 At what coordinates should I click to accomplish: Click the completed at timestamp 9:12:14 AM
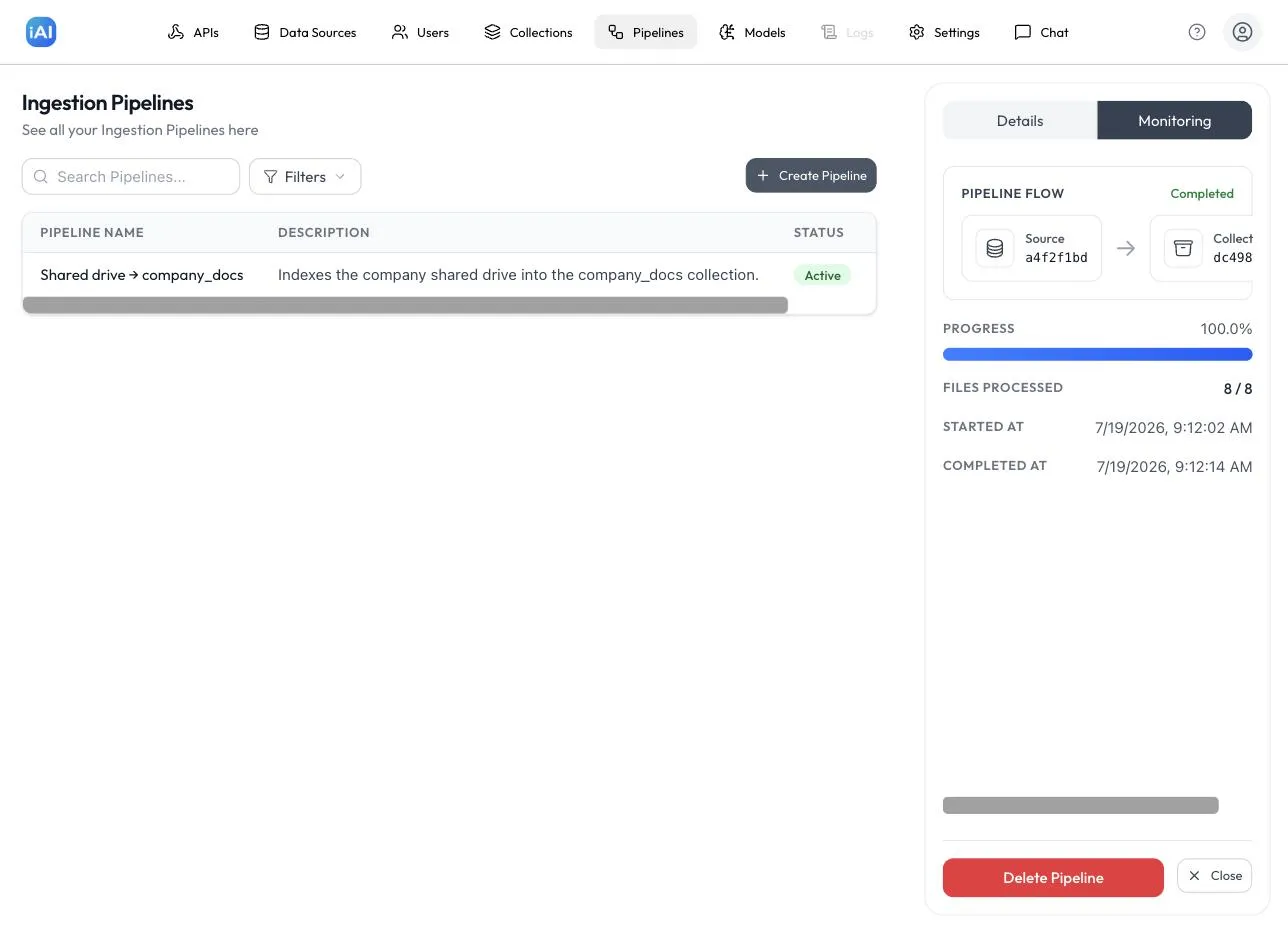tap(1174, 467)
